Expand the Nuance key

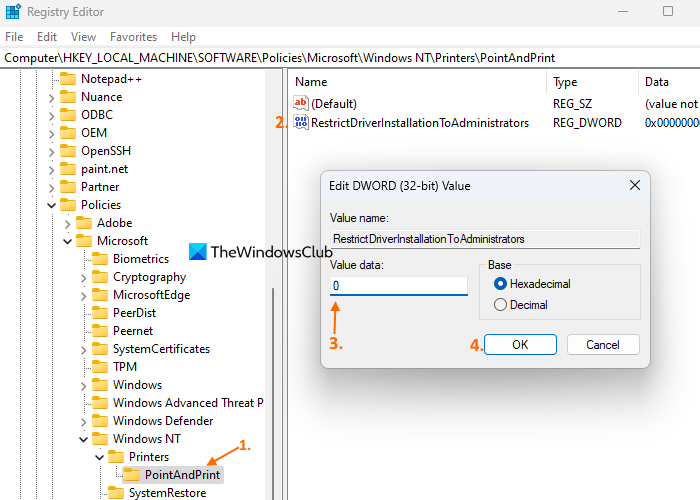[x=51, y=98]
